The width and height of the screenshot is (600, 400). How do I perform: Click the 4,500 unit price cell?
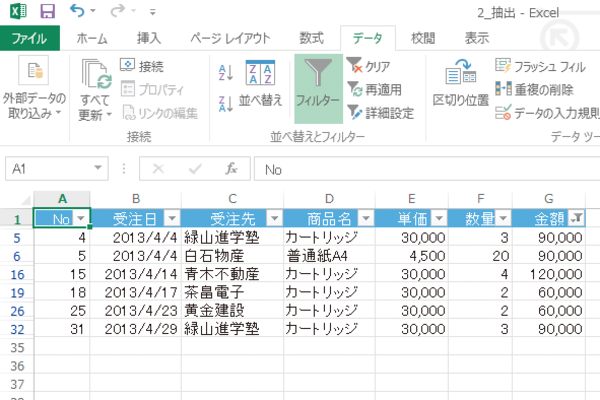pos(411,256)
